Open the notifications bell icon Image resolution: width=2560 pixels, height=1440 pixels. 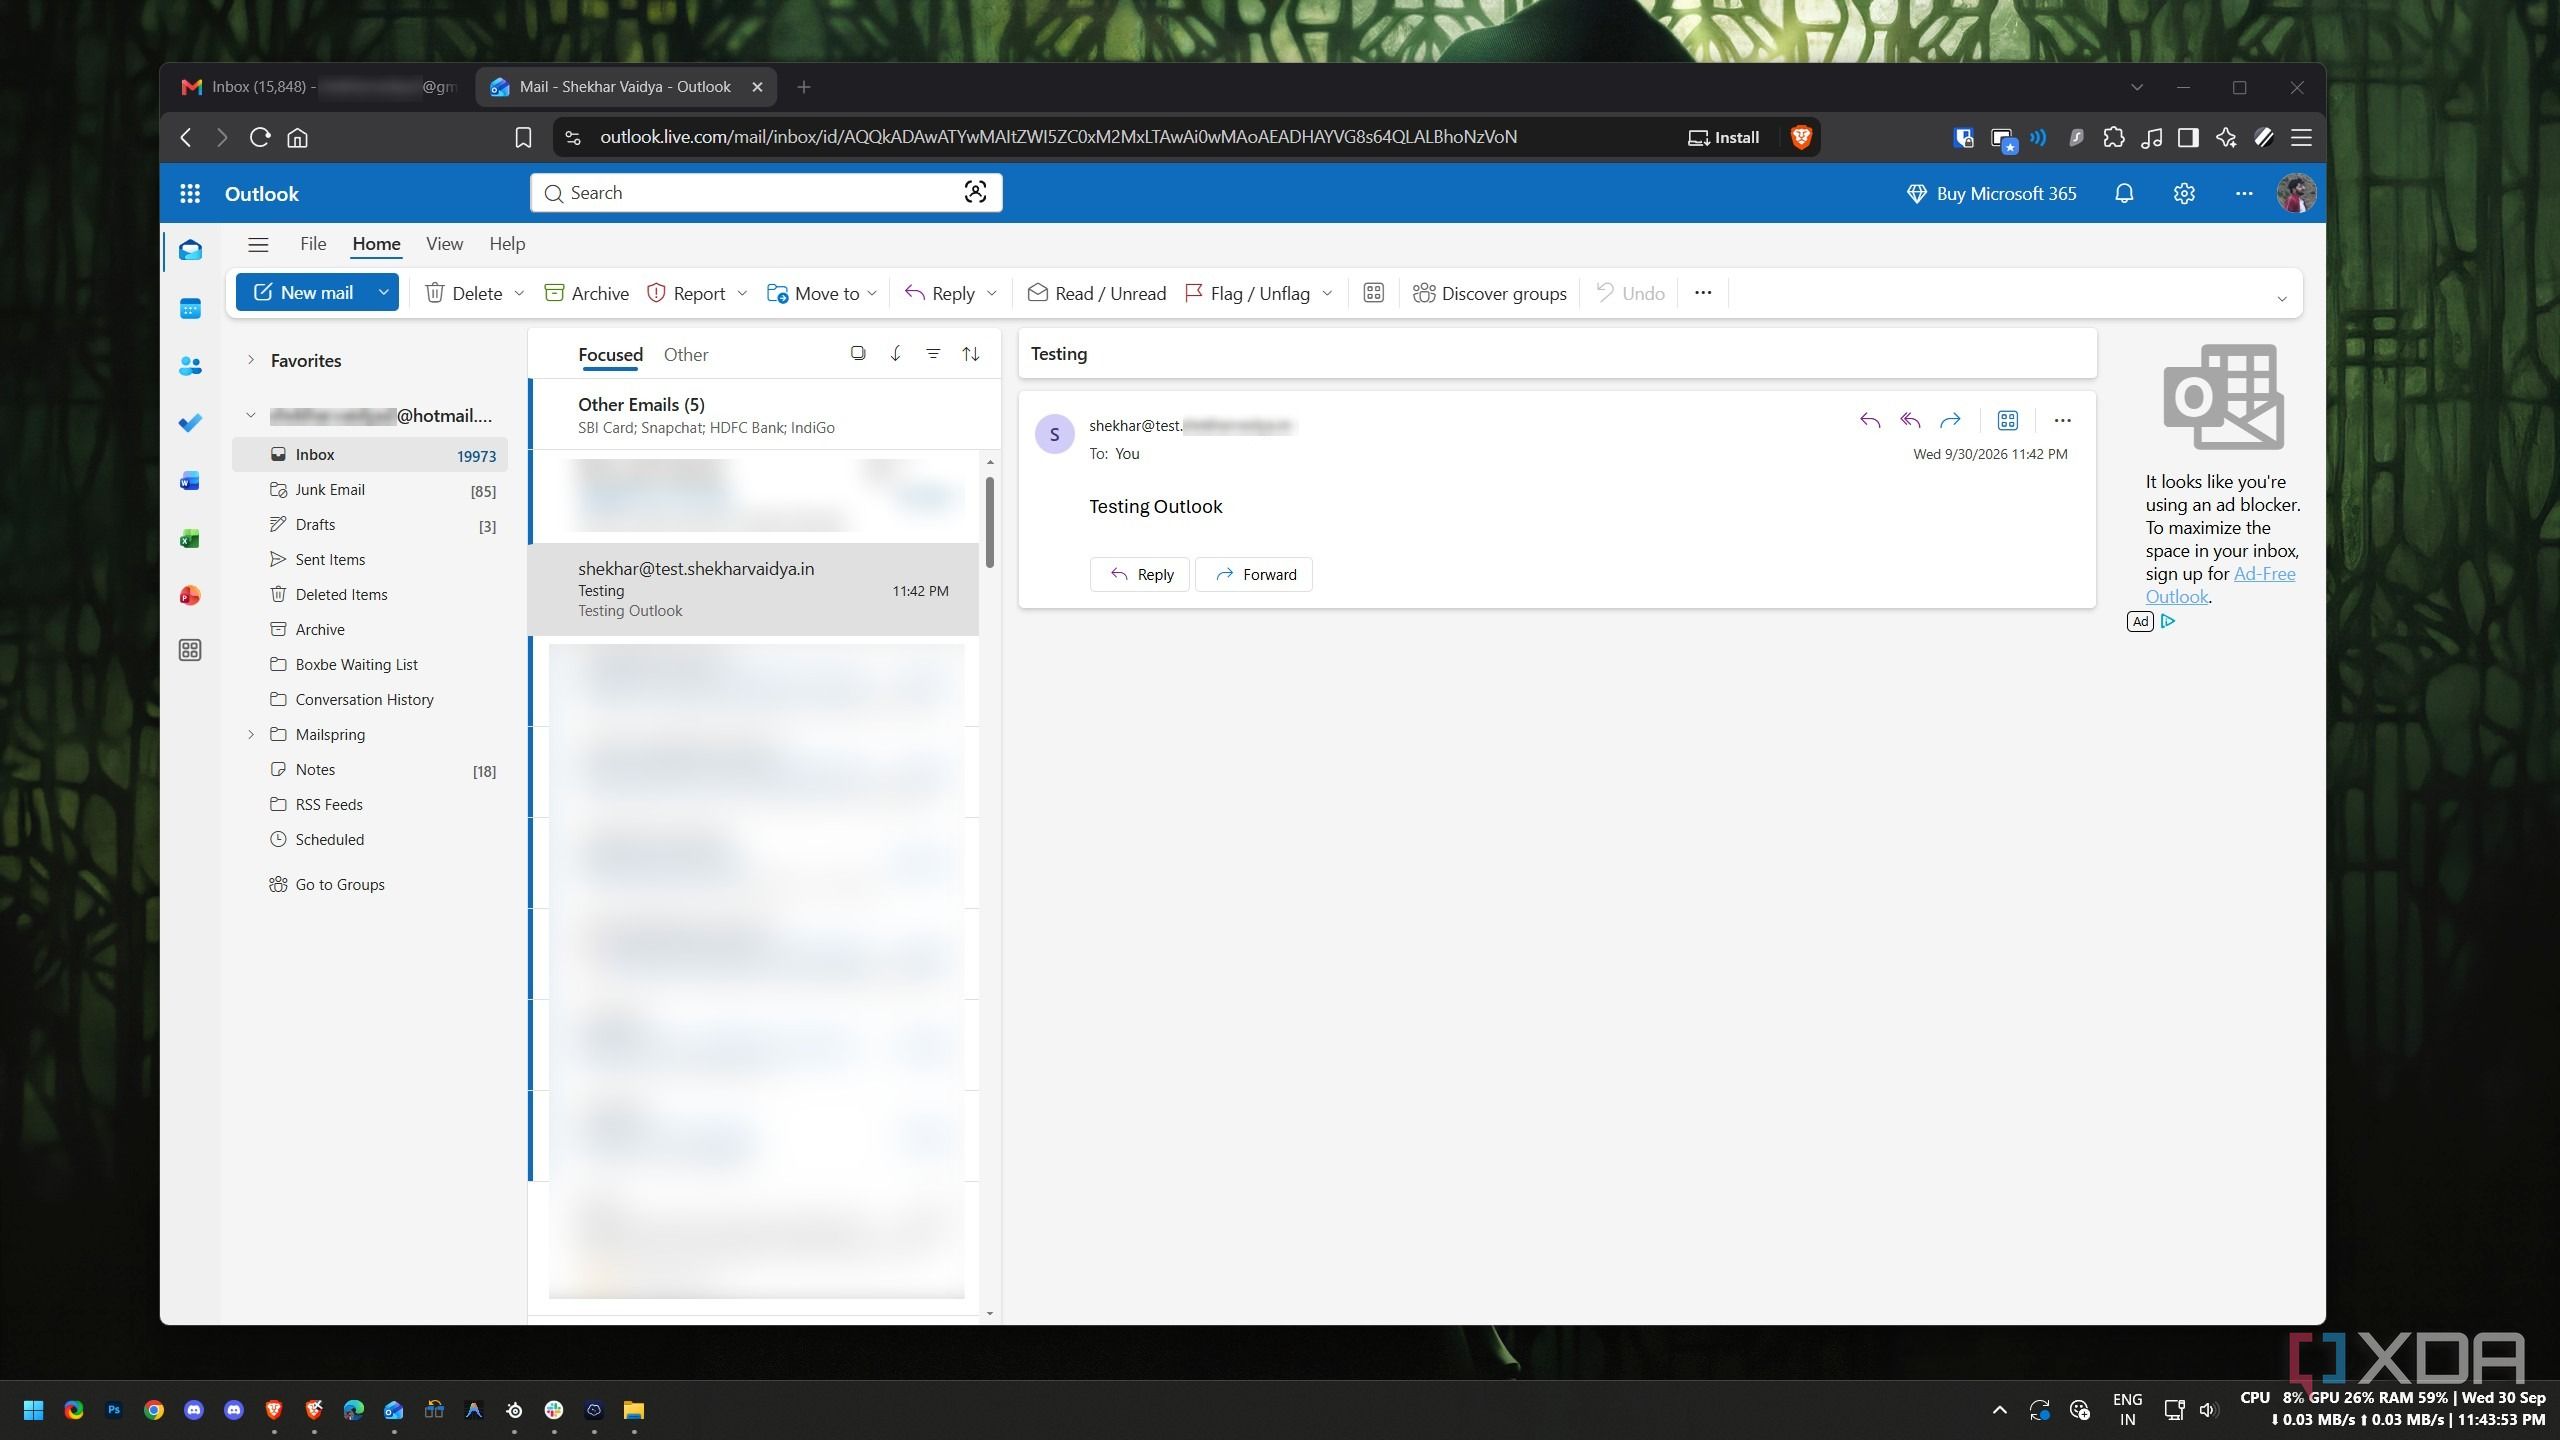pyautogui.click(x=2124, y=194)
